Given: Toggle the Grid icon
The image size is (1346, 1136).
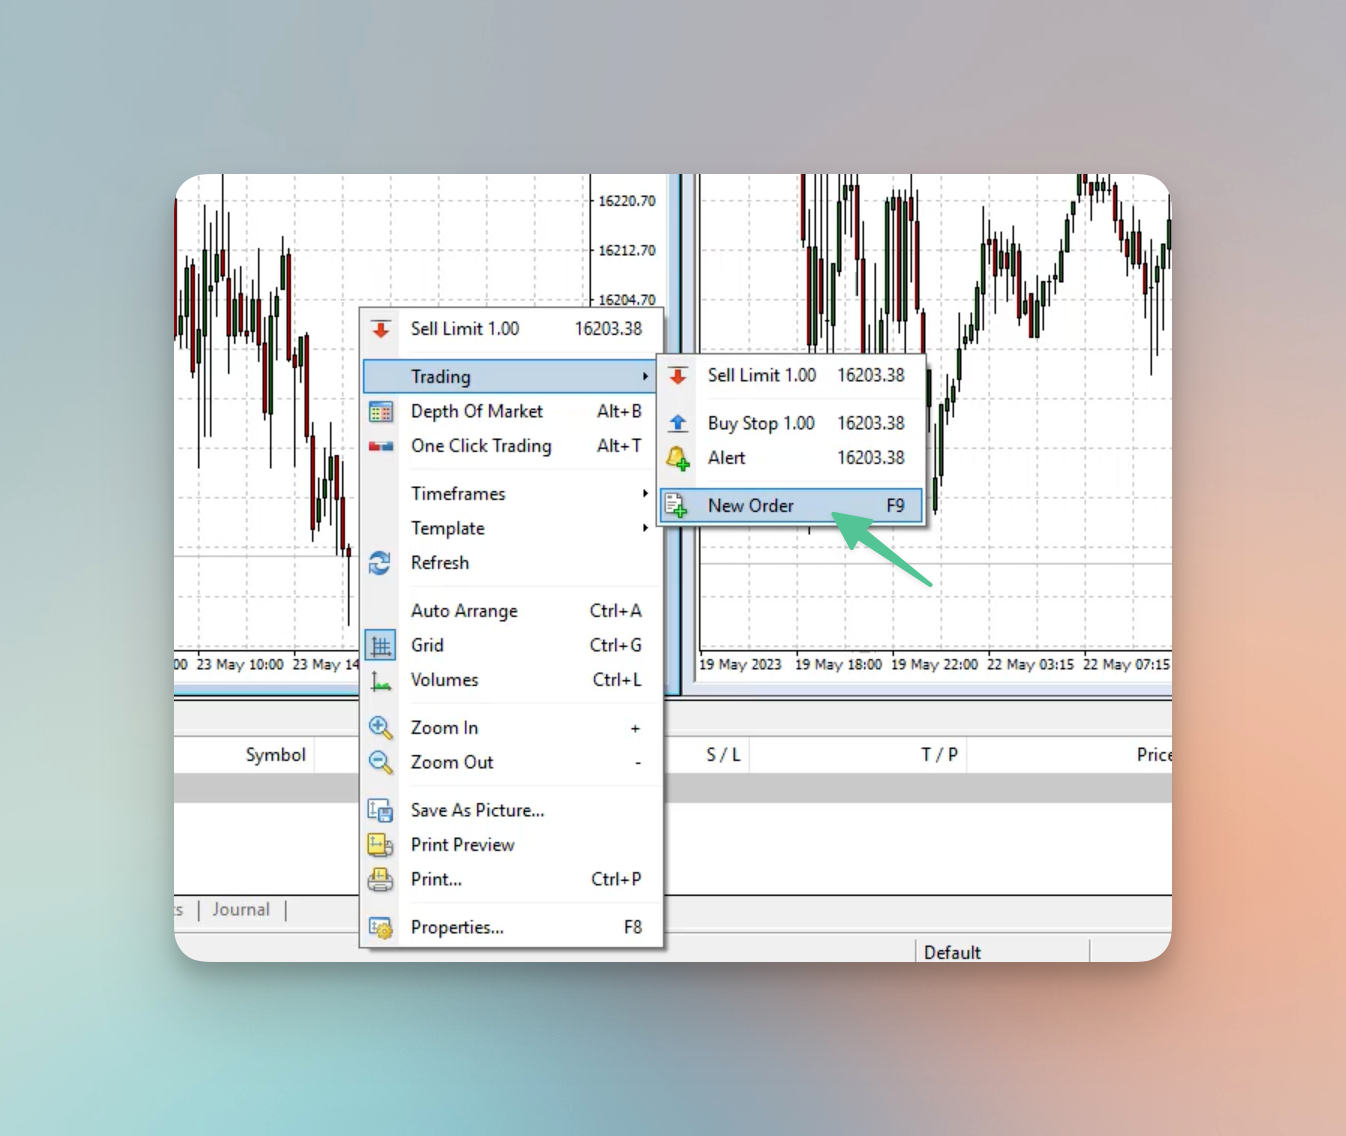Looking at the screenshot, I should click(380, 645).
